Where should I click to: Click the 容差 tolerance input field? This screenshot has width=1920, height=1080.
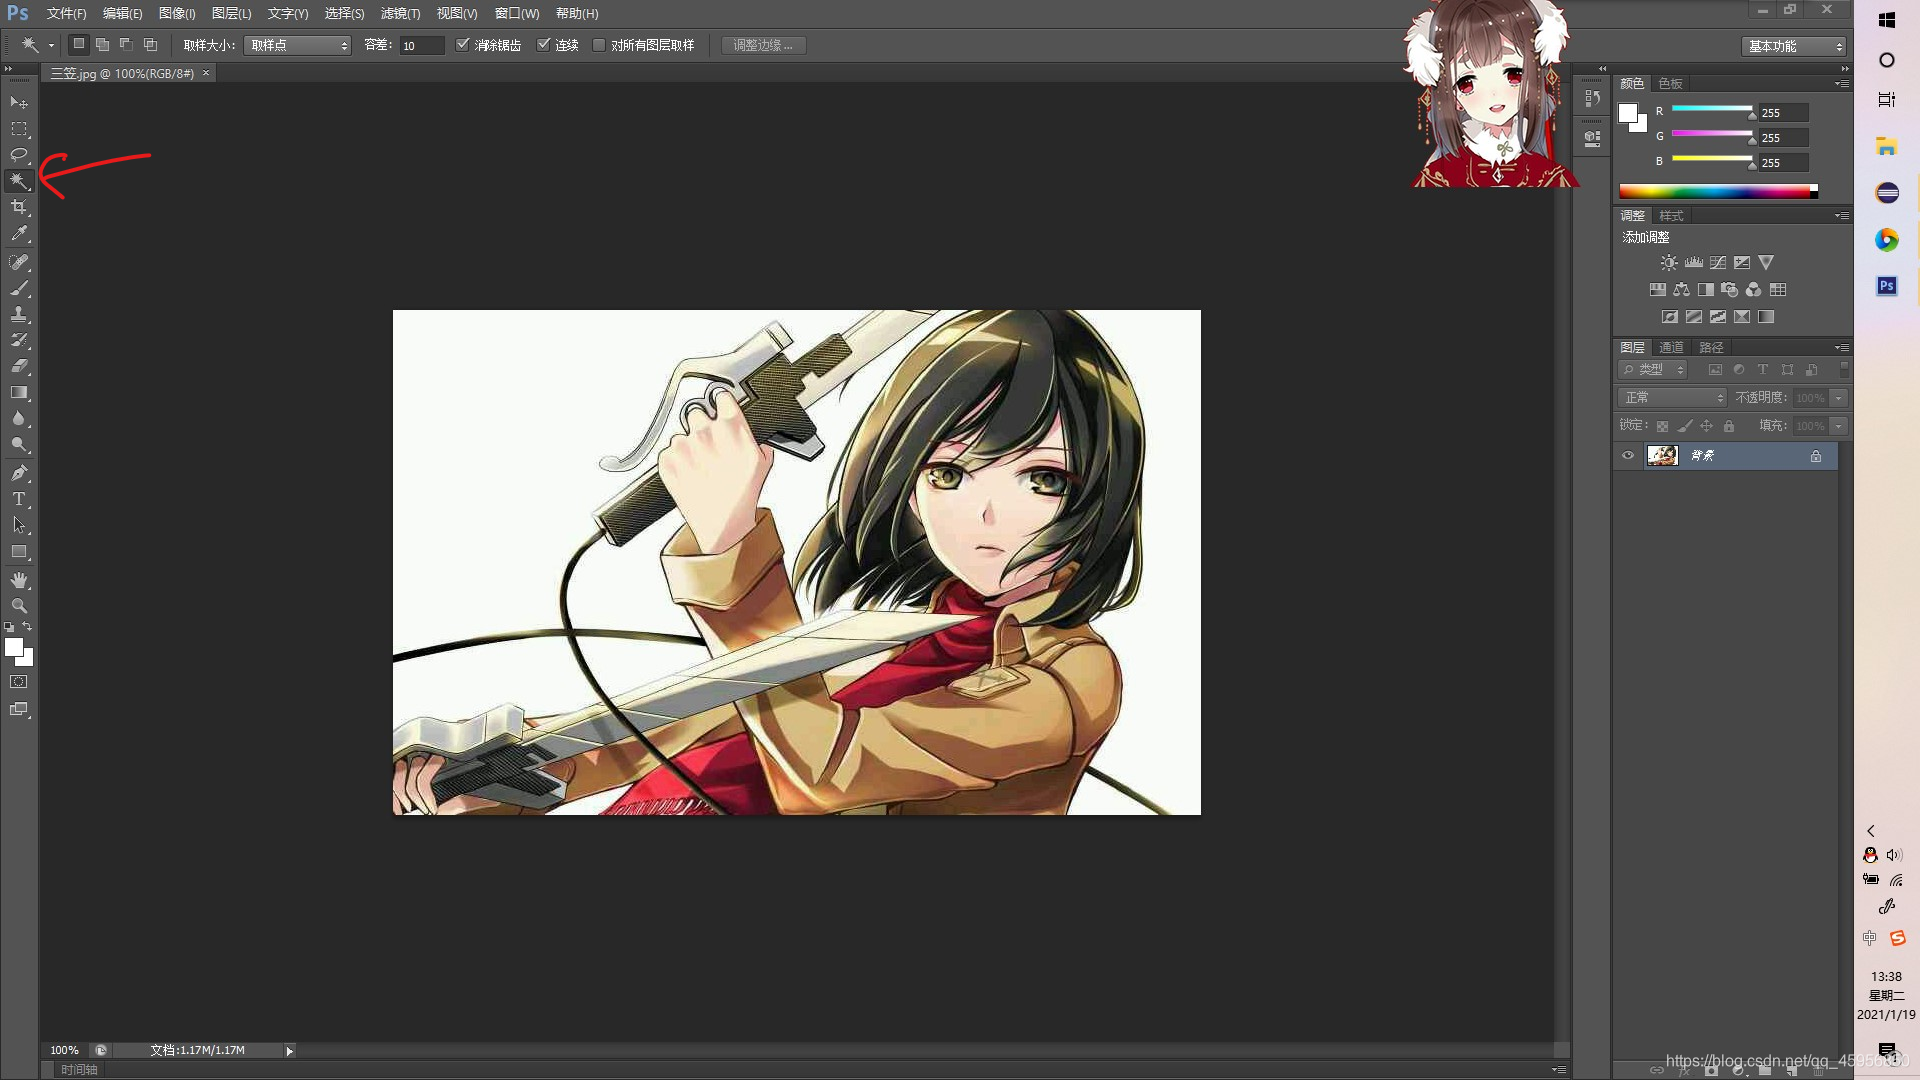[421, 45]
